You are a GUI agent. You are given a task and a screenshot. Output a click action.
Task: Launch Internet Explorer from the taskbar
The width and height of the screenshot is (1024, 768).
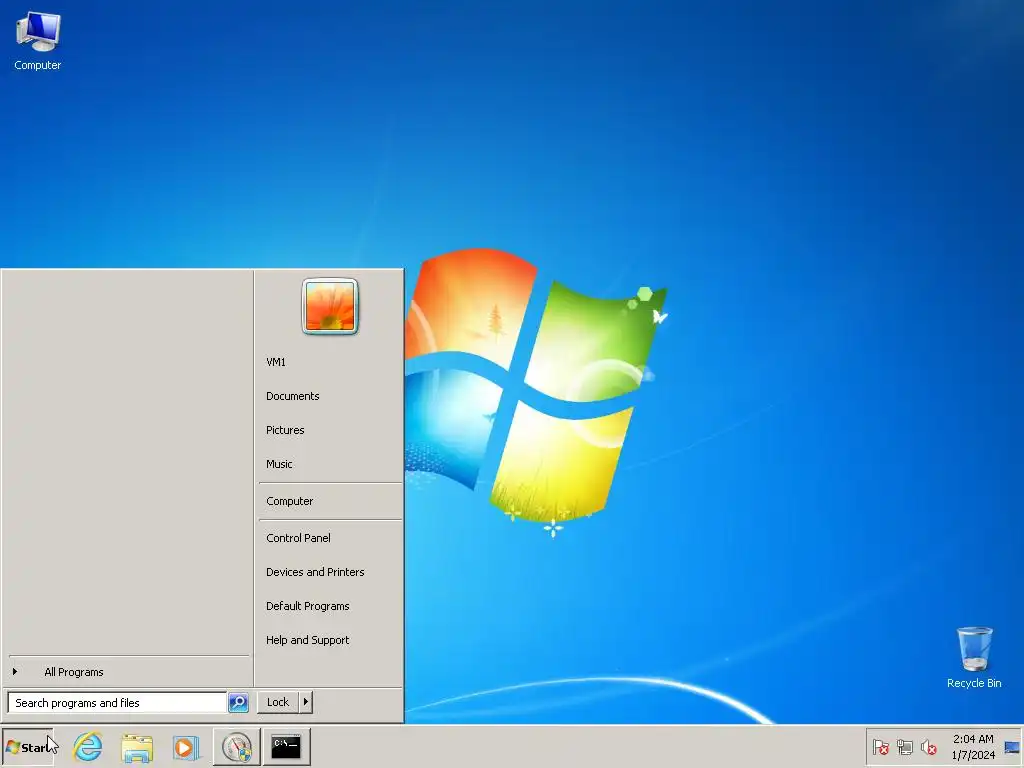click(88, 746)
